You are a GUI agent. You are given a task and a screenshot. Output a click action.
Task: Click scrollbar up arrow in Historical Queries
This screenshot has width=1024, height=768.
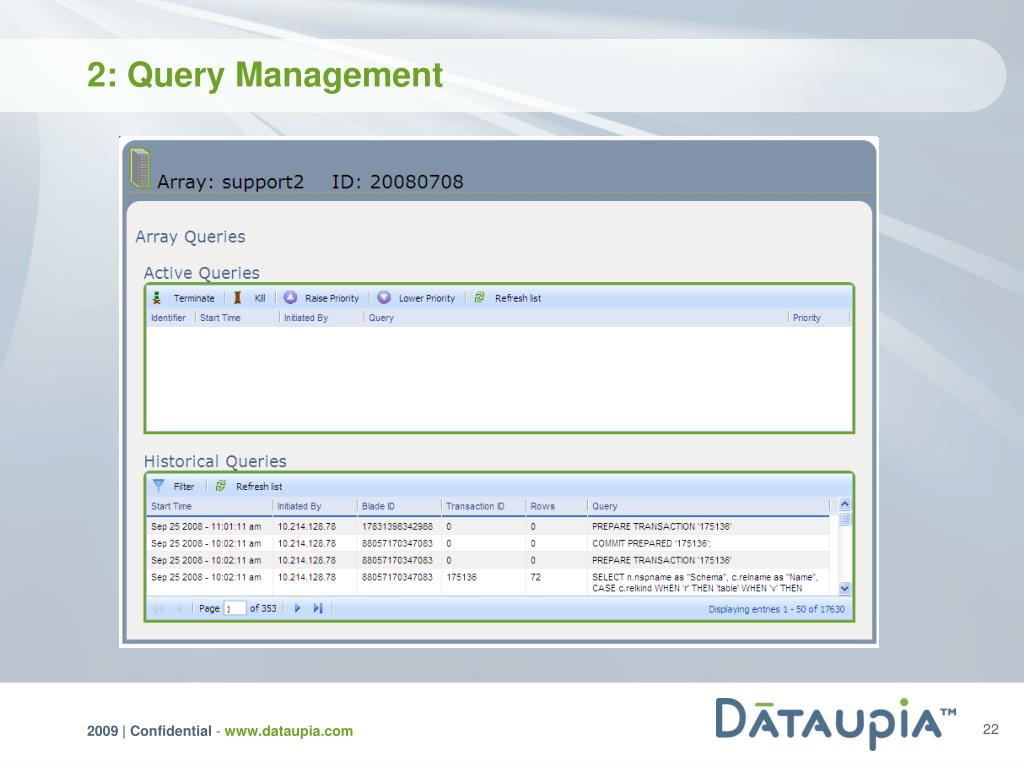coord(844,504)
